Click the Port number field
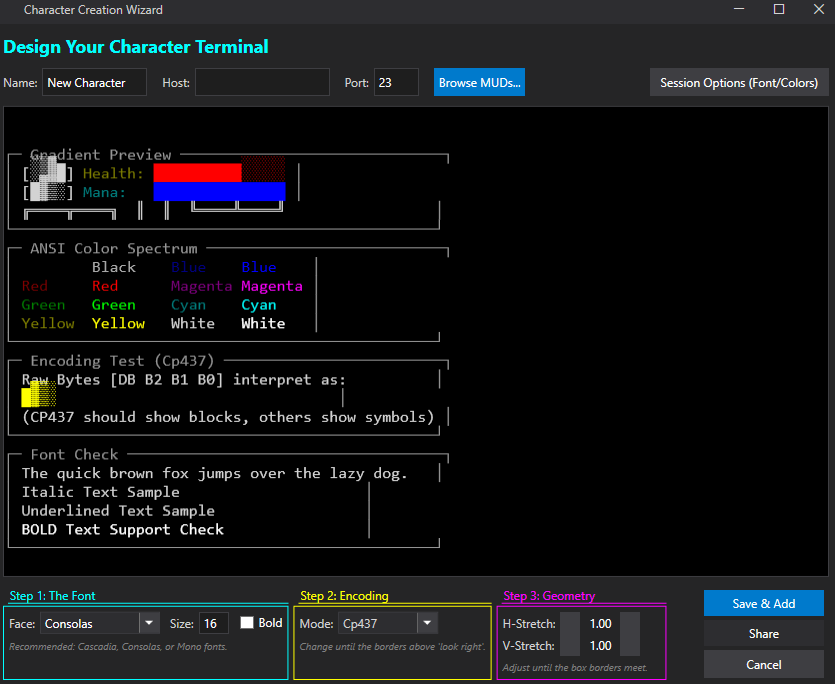 point(396,83)
